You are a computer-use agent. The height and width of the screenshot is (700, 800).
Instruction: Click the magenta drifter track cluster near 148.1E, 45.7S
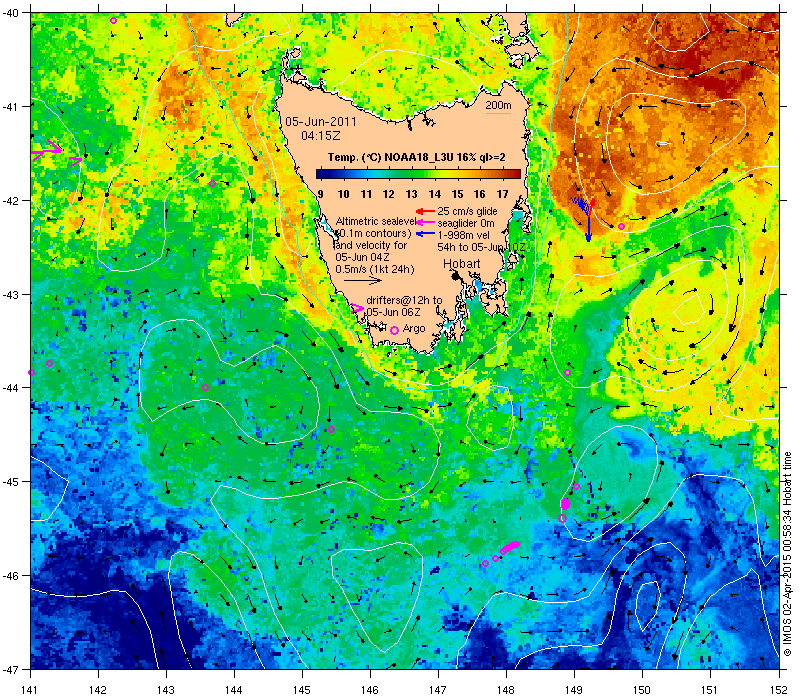pos(510,547)
